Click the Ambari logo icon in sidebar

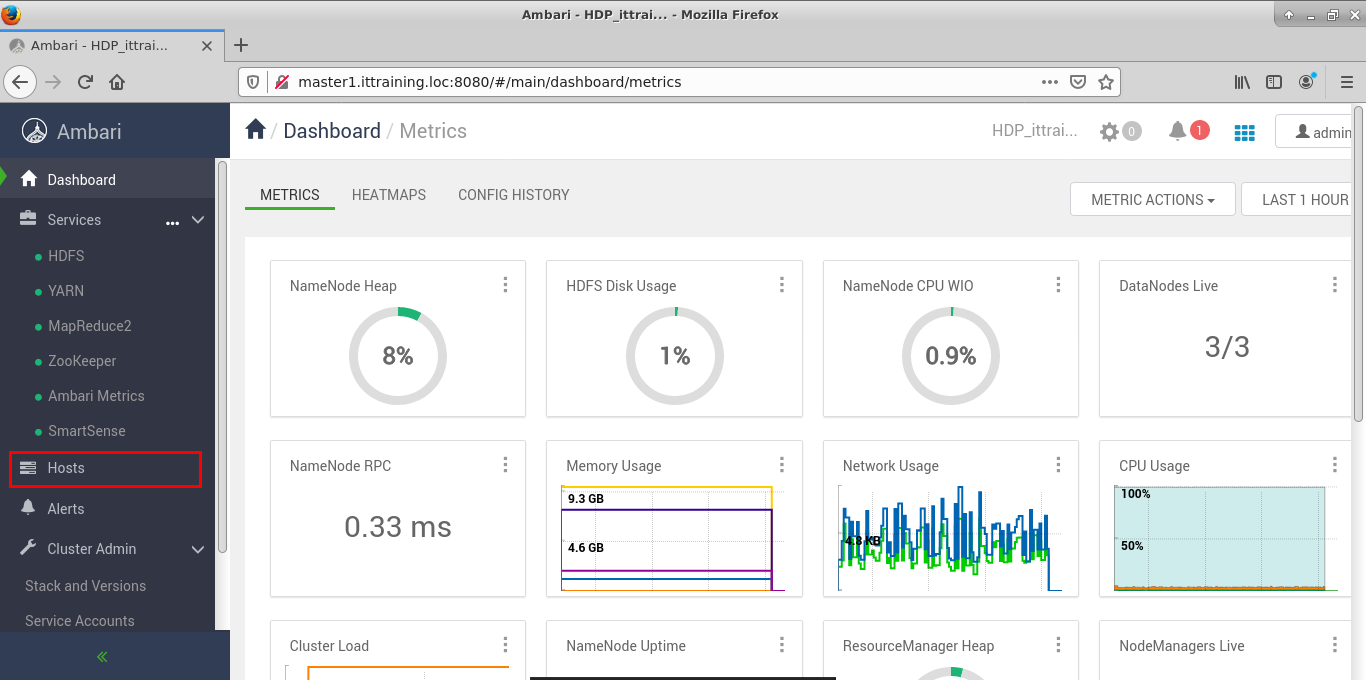(x=35, y=131)
